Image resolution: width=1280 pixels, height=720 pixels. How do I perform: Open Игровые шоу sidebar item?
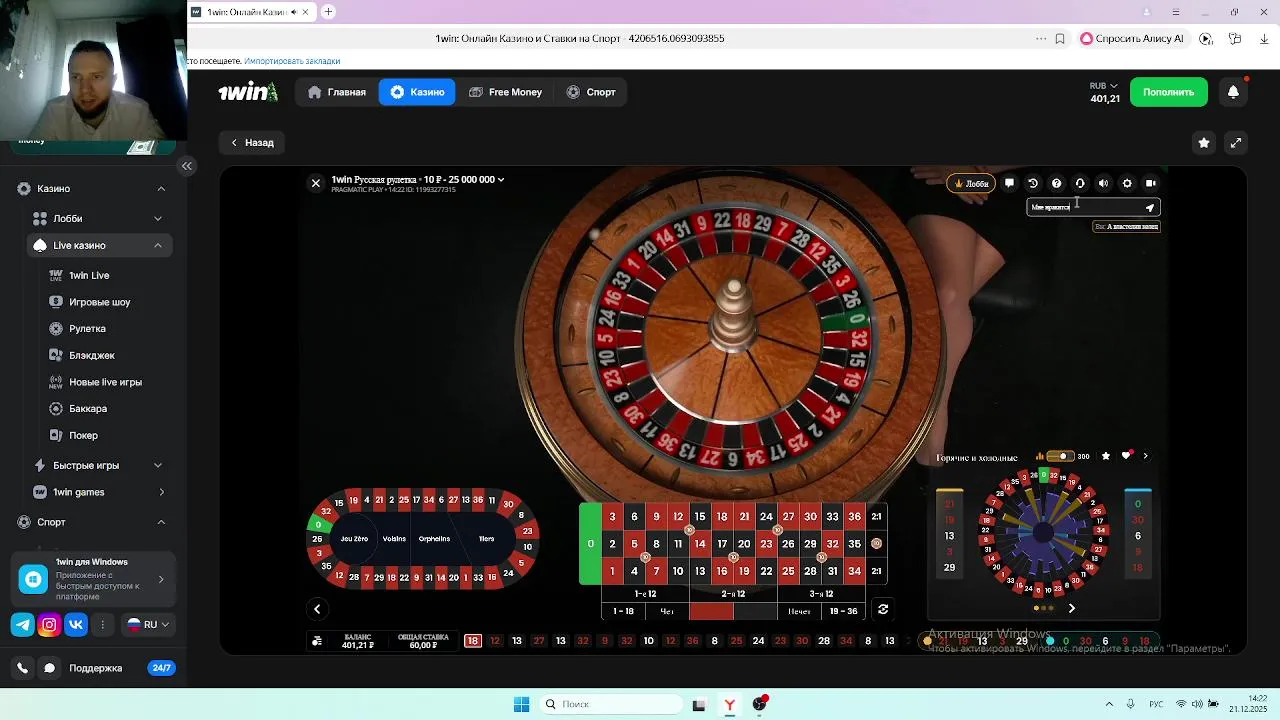(99, 302)
